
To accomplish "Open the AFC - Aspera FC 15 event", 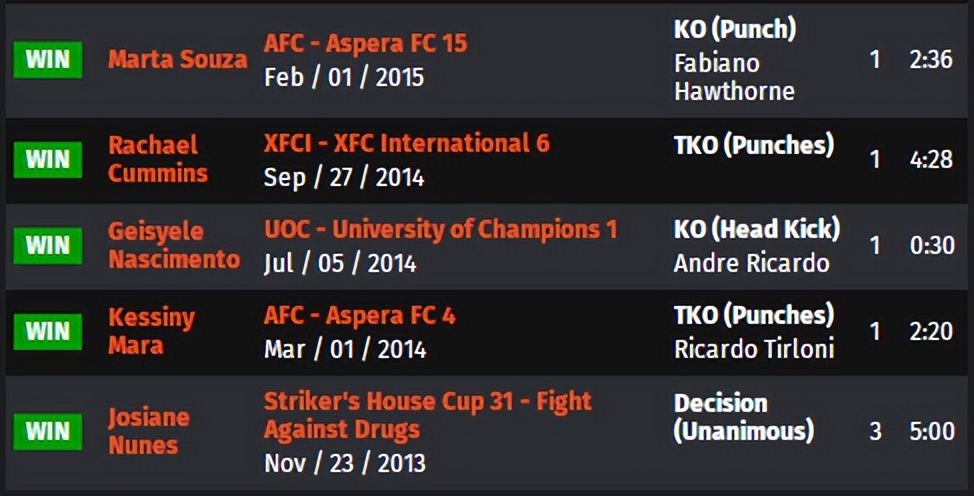I will [x=365, y=44].
